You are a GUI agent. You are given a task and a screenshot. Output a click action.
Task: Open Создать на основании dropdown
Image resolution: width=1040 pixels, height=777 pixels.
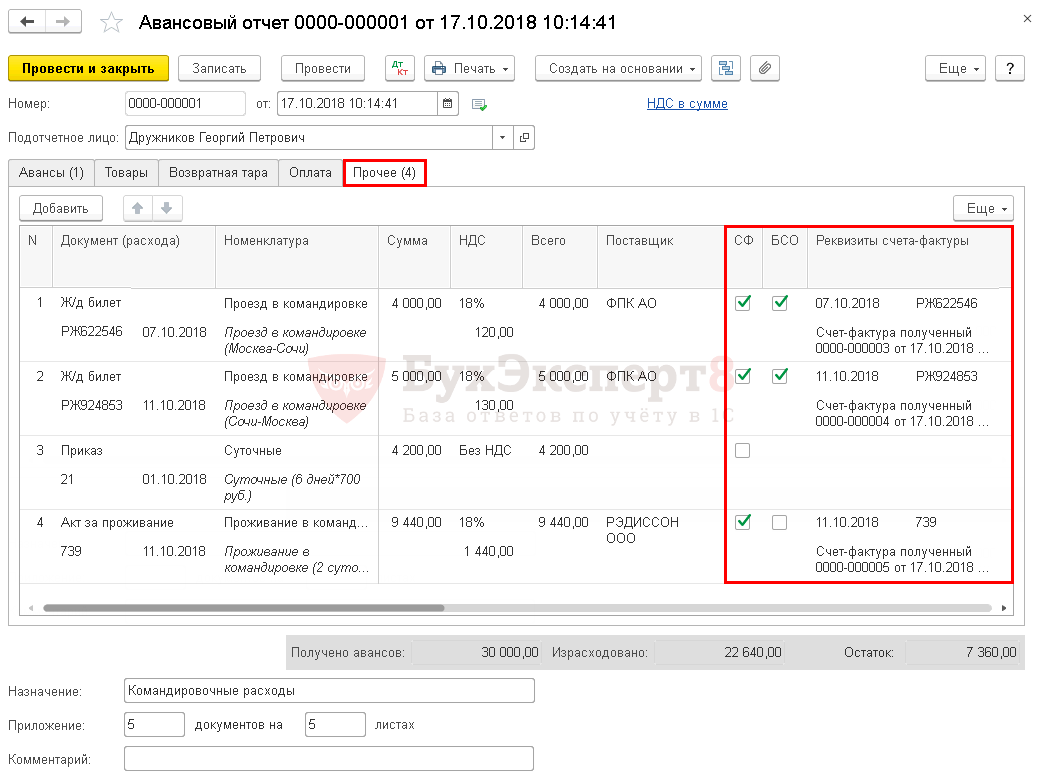click(x=618, y=68)
